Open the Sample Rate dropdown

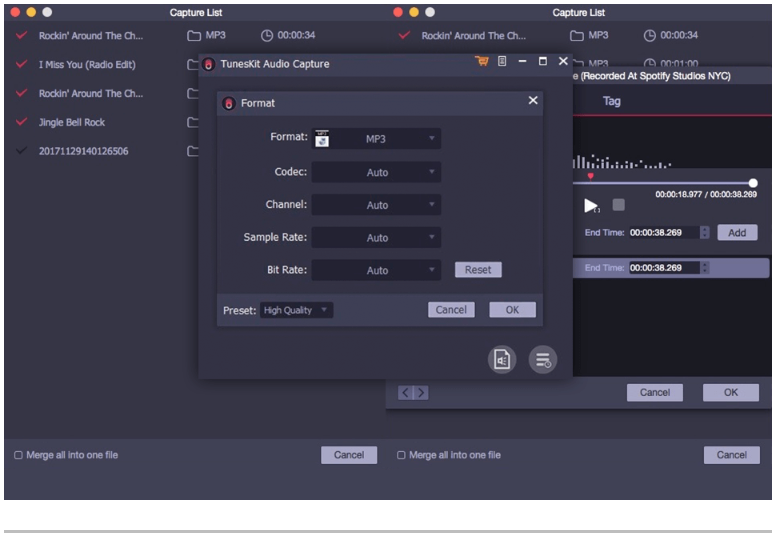[x=376, y=238]
